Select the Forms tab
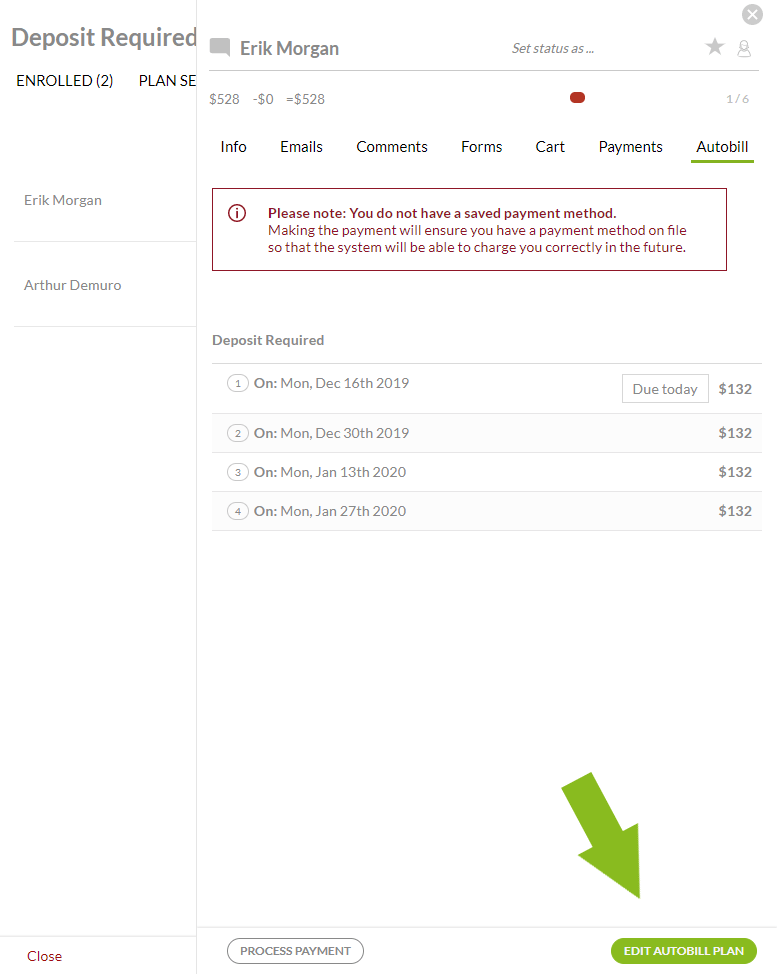Image resolution: width=777 pixels, height=974 pixels. coord(481,147)
